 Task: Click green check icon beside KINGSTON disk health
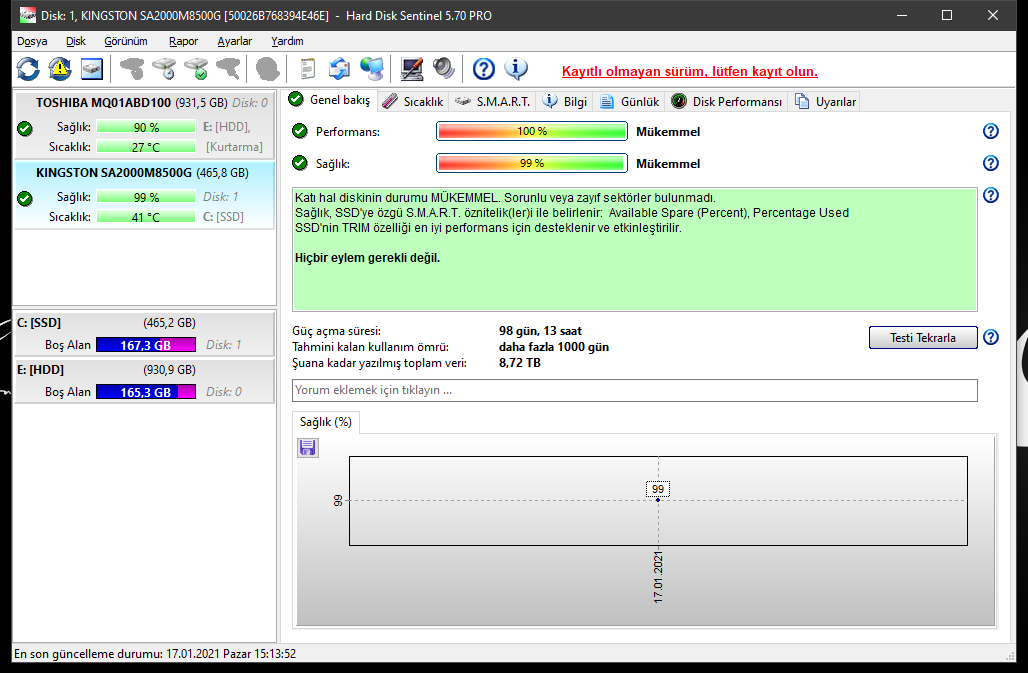(25, 199)
